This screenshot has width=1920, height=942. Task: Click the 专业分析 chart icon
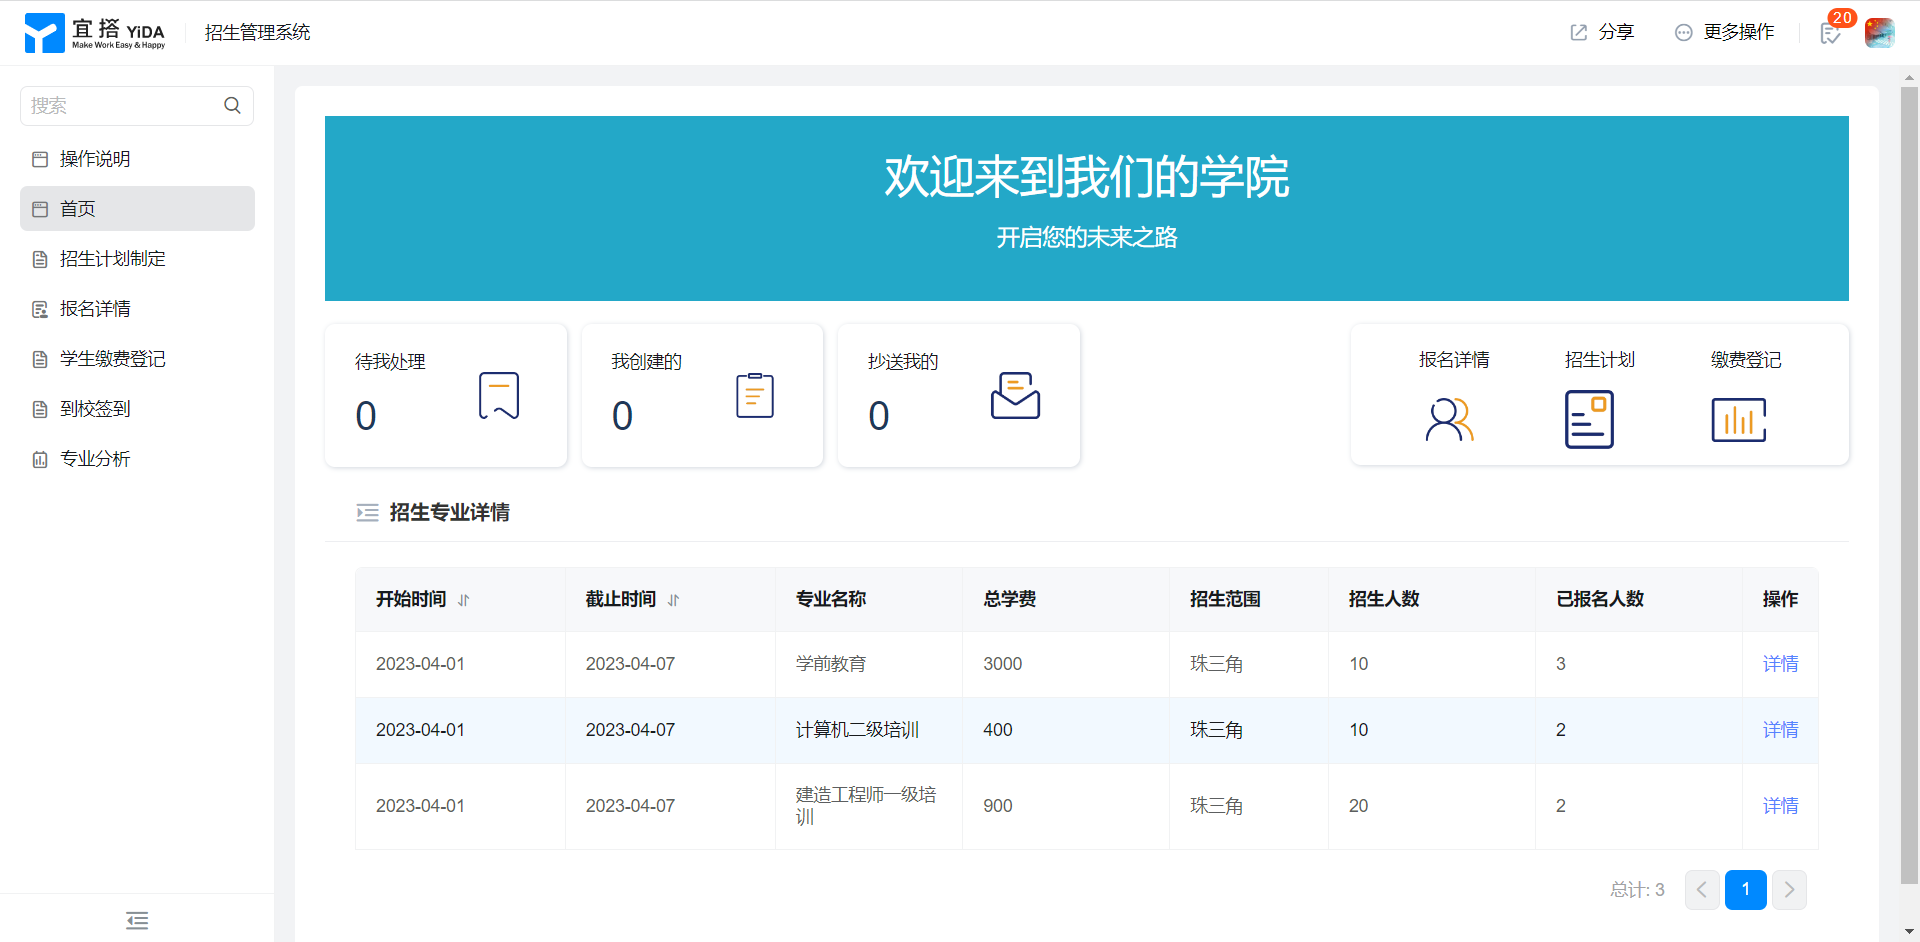point(40,459)
